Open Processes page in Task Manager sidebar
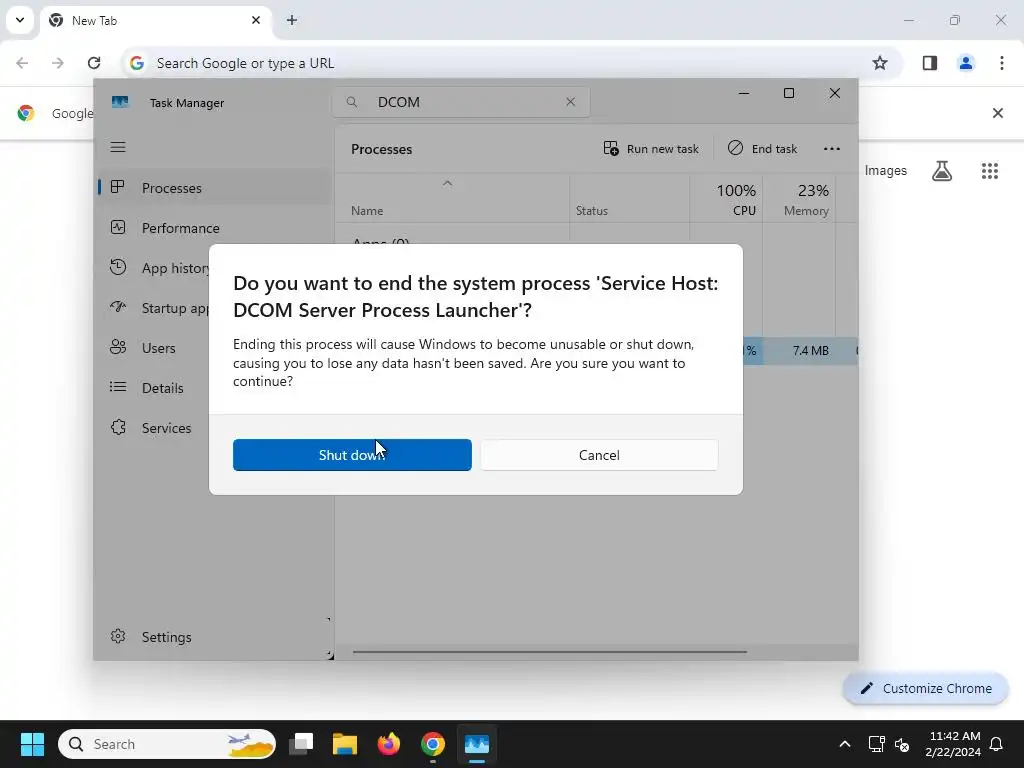 point(214,187)
